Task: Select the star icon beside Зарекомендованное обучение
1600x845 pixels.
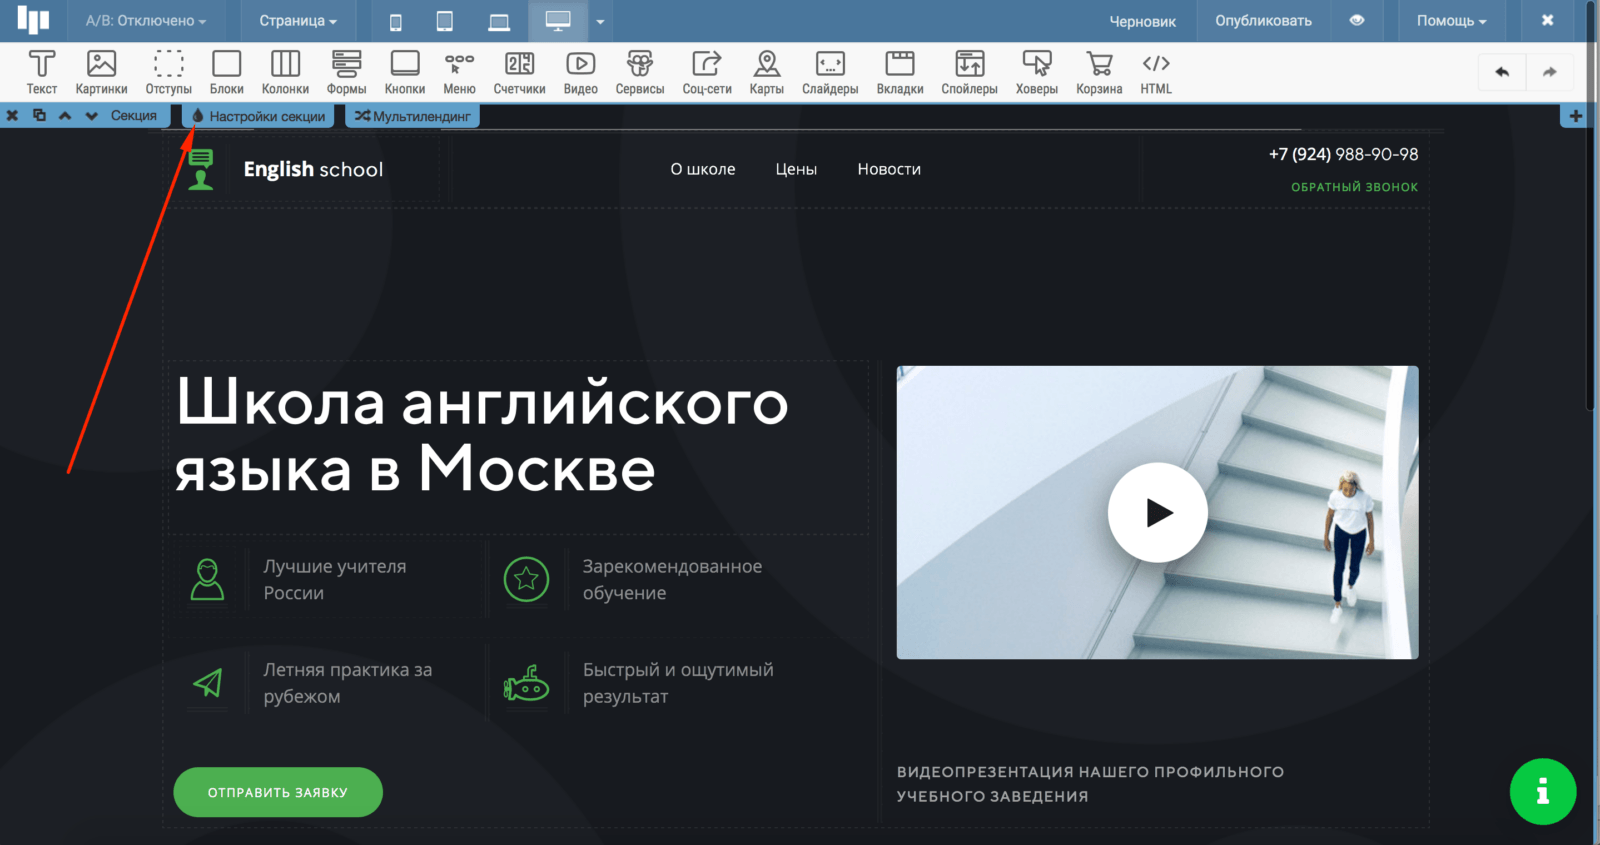Action: pos(526,579)
